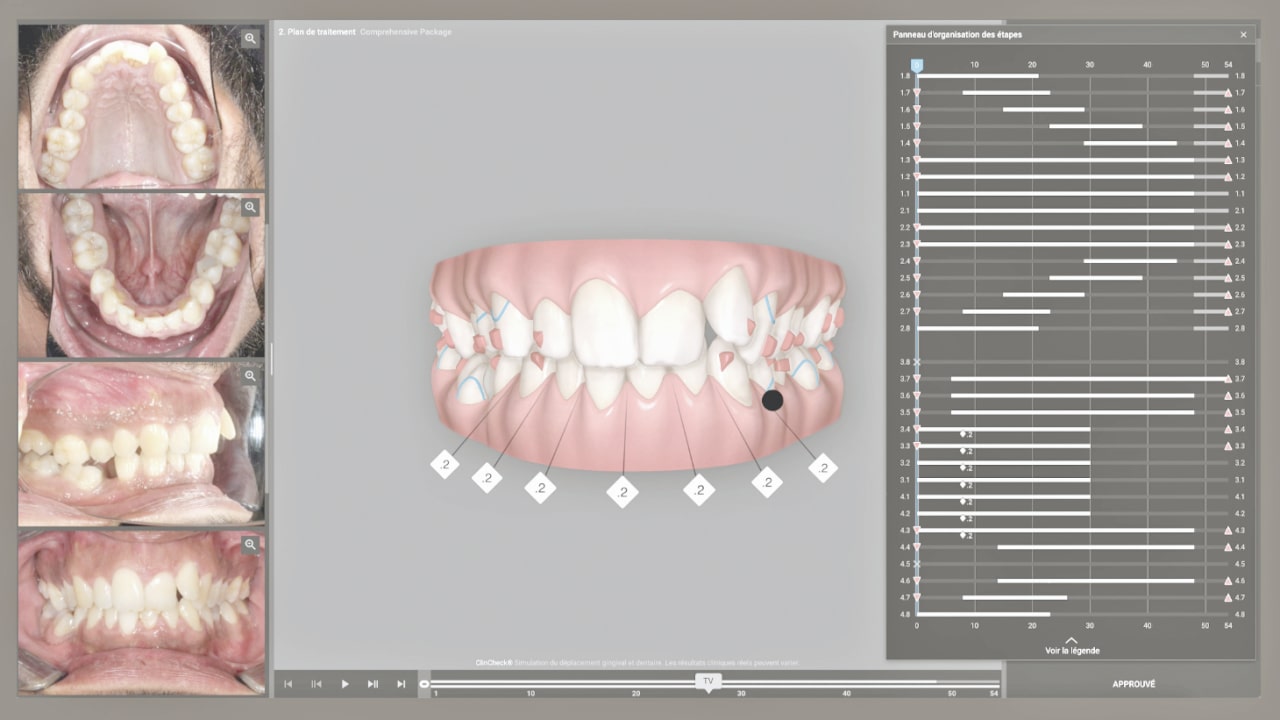Jump to the first treatment stage
Image resolution: width=1280 pixels, height=720 pixels.
pyautogui.click(x=288, y=684)
